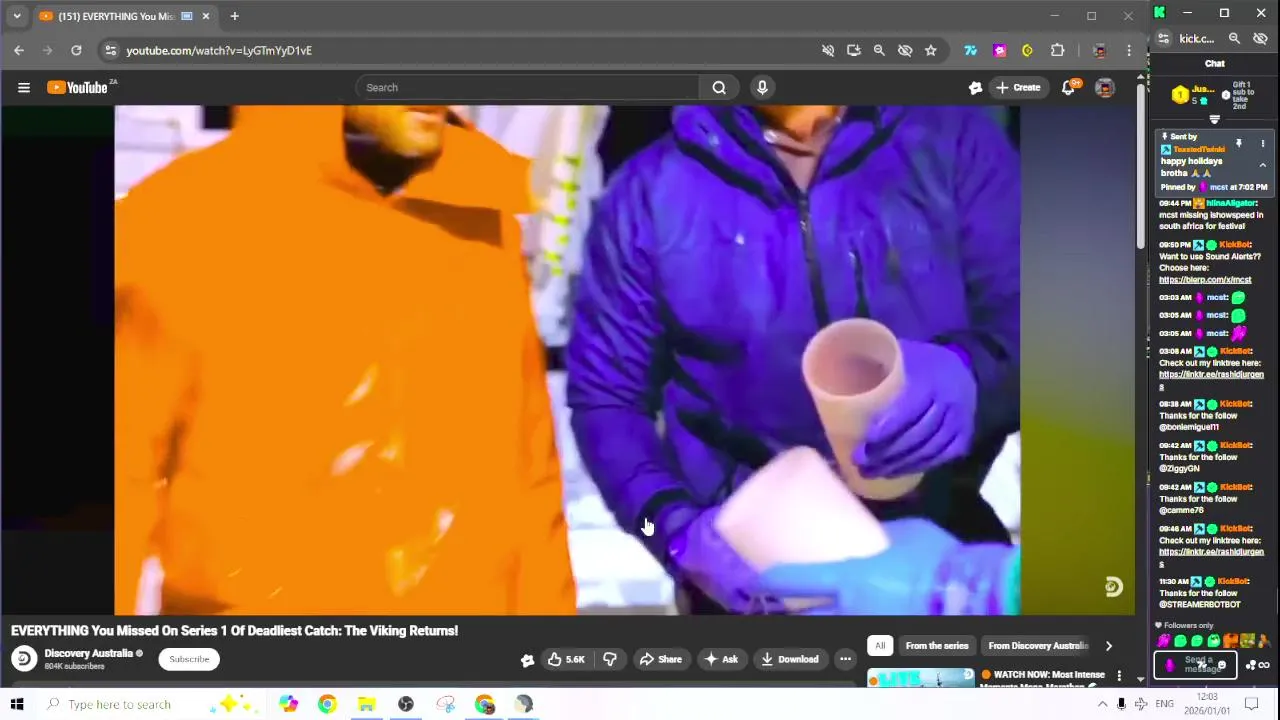
Task: Select the All filter chip
Action: [x=880, y=646]
